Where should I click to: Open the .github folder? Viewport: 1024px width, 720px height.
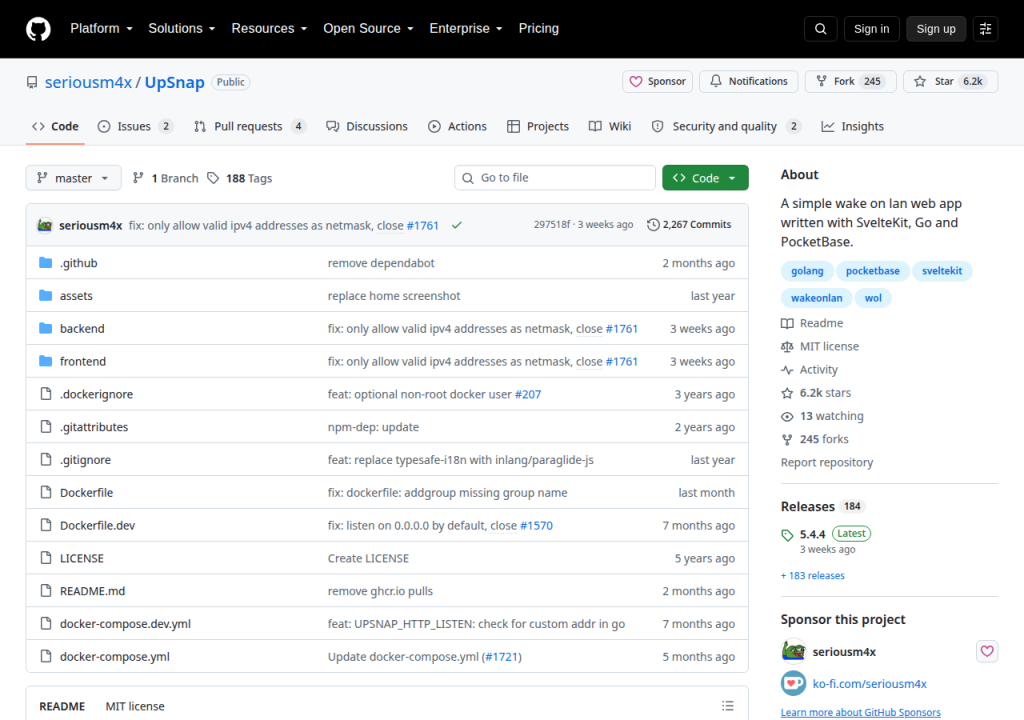[78, 263]
